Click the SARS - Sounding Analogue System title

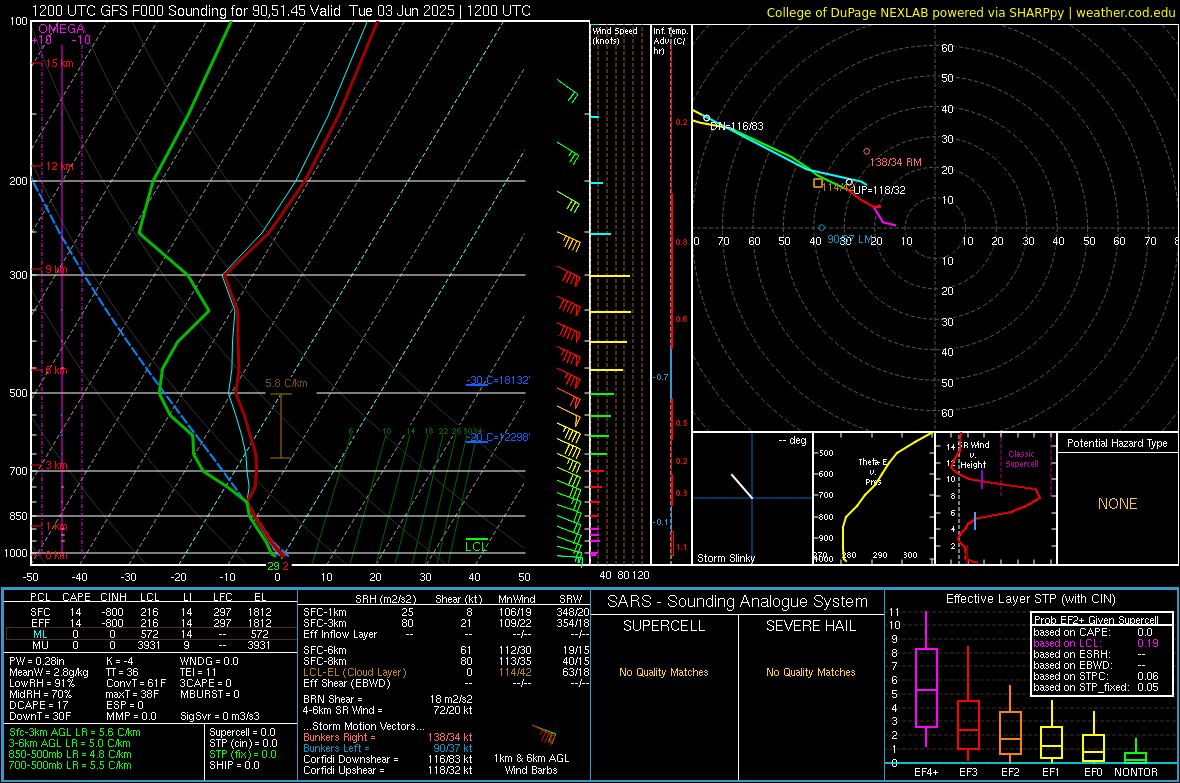737,602
